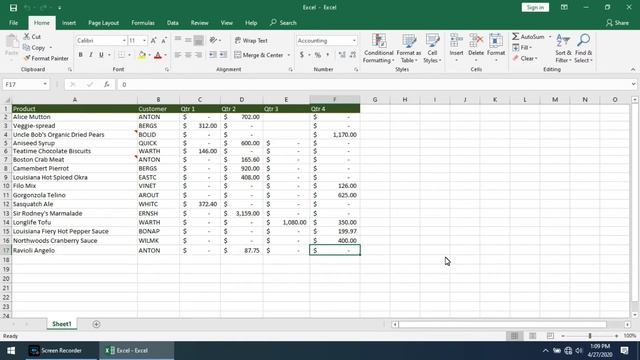Expand the formula bar
This screenshot has height=360, width=640.
point(633,84)
